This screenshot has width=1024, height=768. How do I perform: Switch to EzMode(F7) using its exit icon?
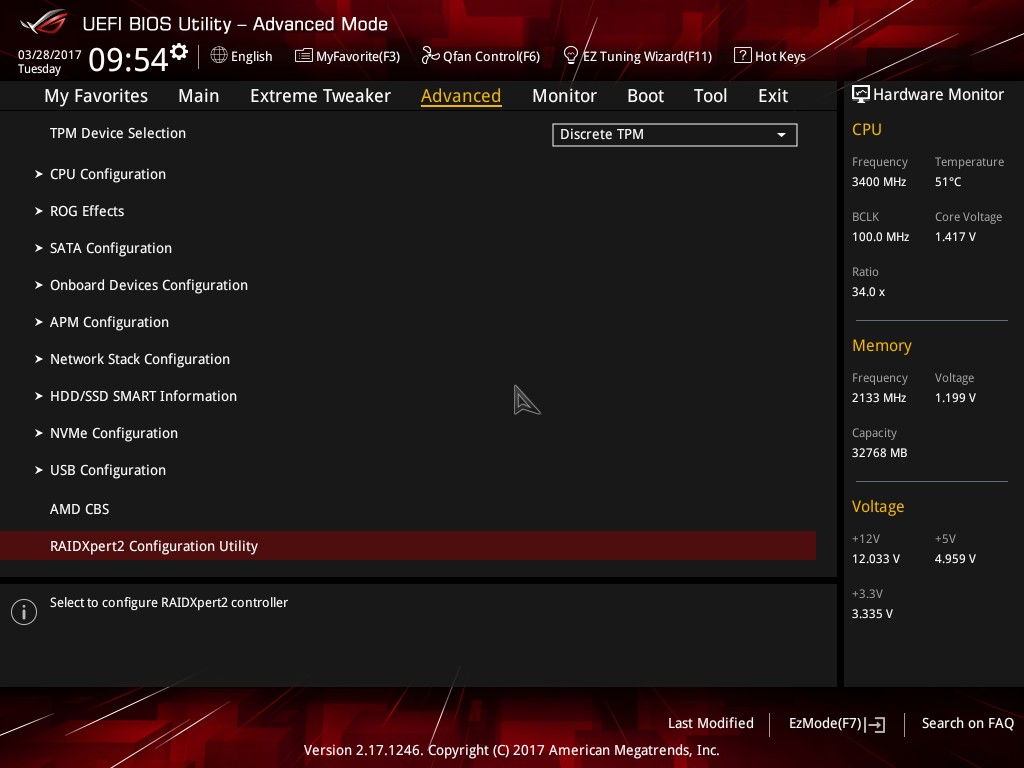tap(875, 724)
